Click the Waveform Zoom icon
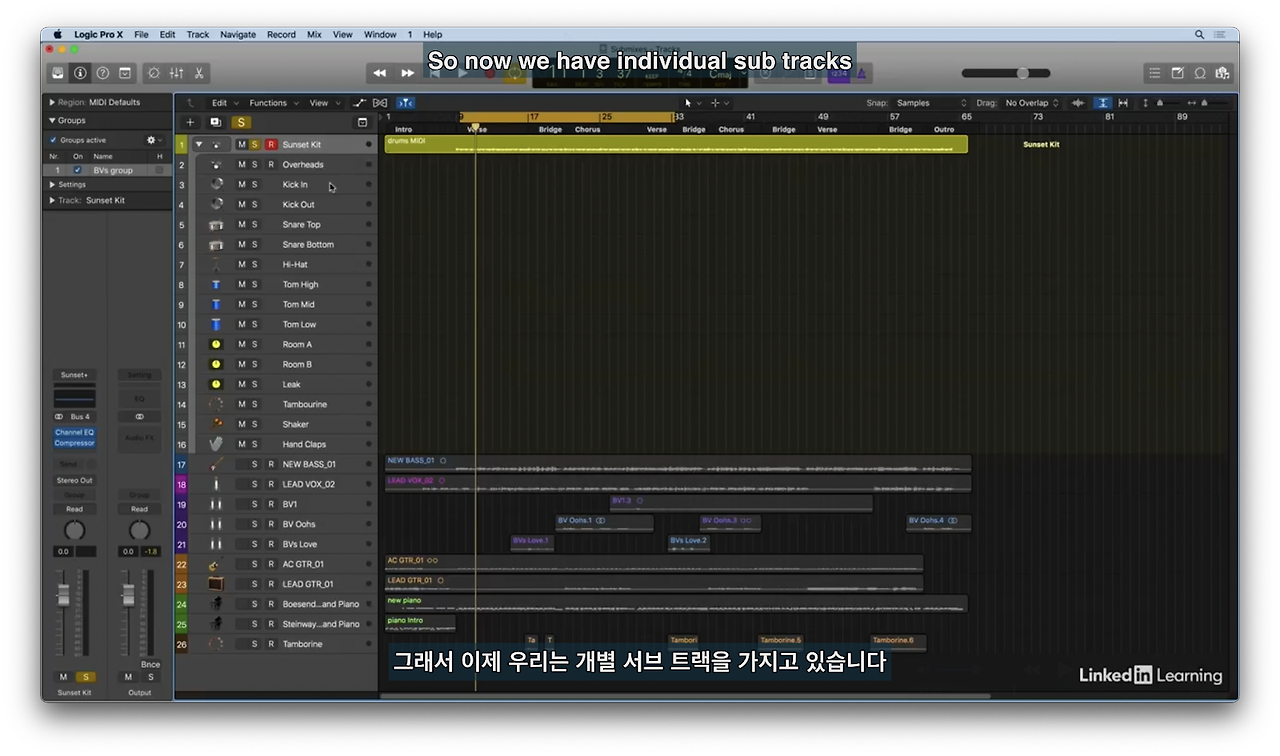Screen dimensions: 1280x756 point(1078,103)
